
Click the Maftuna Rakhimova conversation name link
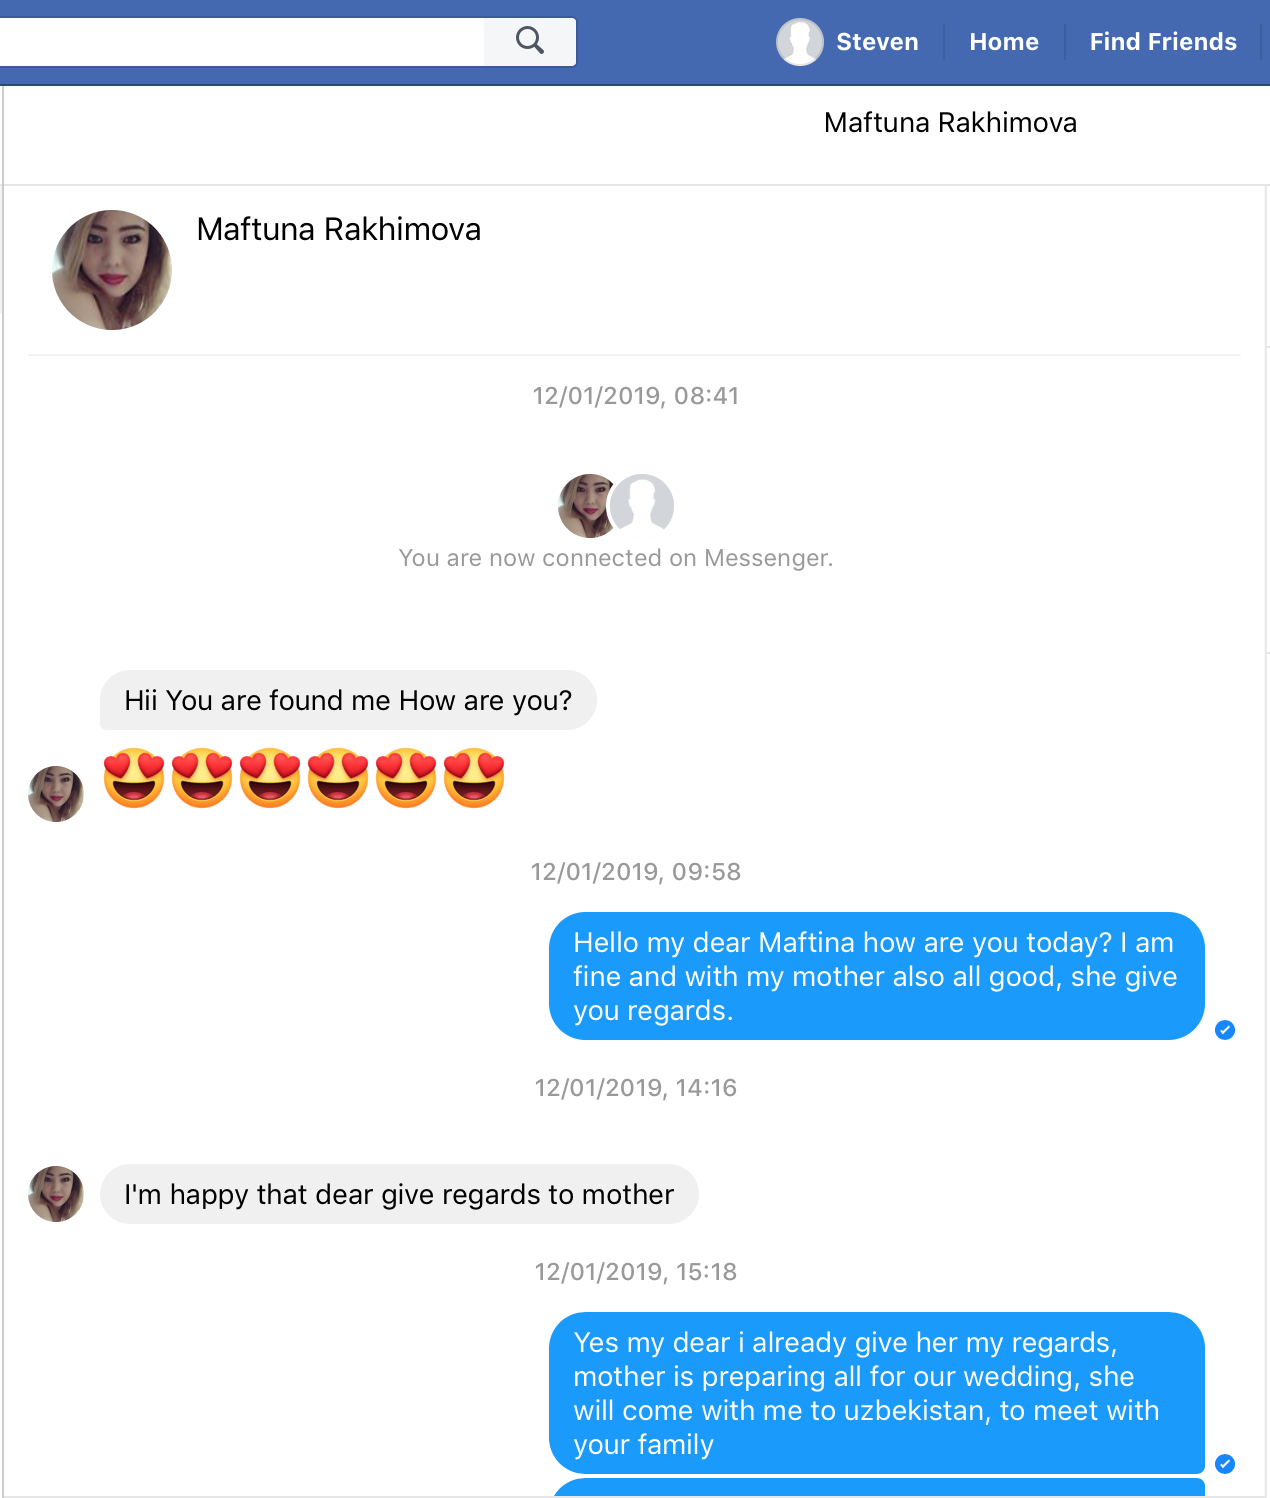coord(339,229)
